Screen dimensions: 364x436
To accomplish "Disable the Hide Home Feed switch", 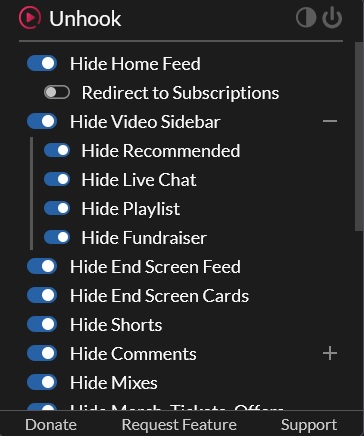I will tap(42, 63).
